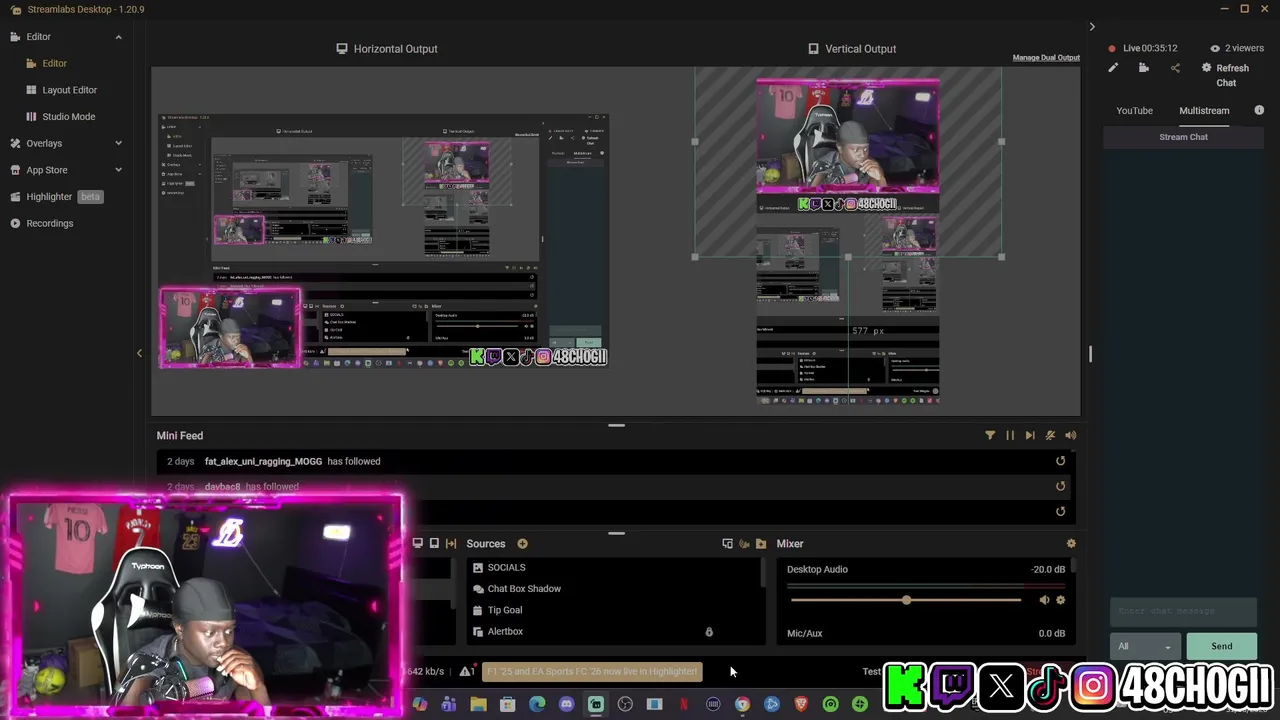Image resolution: width=1280 pixels, height=720 pixels.
Task: Expand the Overlays section chevron
Action: click(118, 143)
